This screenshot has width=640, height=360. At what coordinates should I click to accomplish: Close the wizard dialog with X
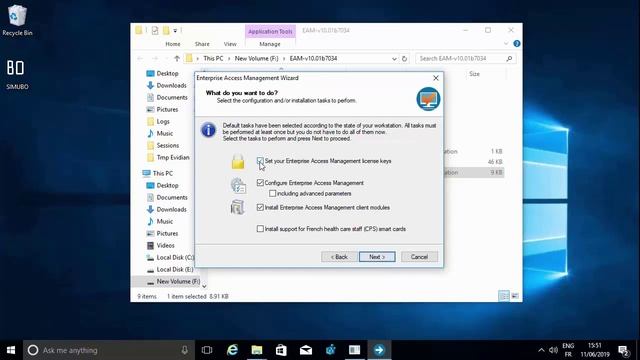(436, 78)
